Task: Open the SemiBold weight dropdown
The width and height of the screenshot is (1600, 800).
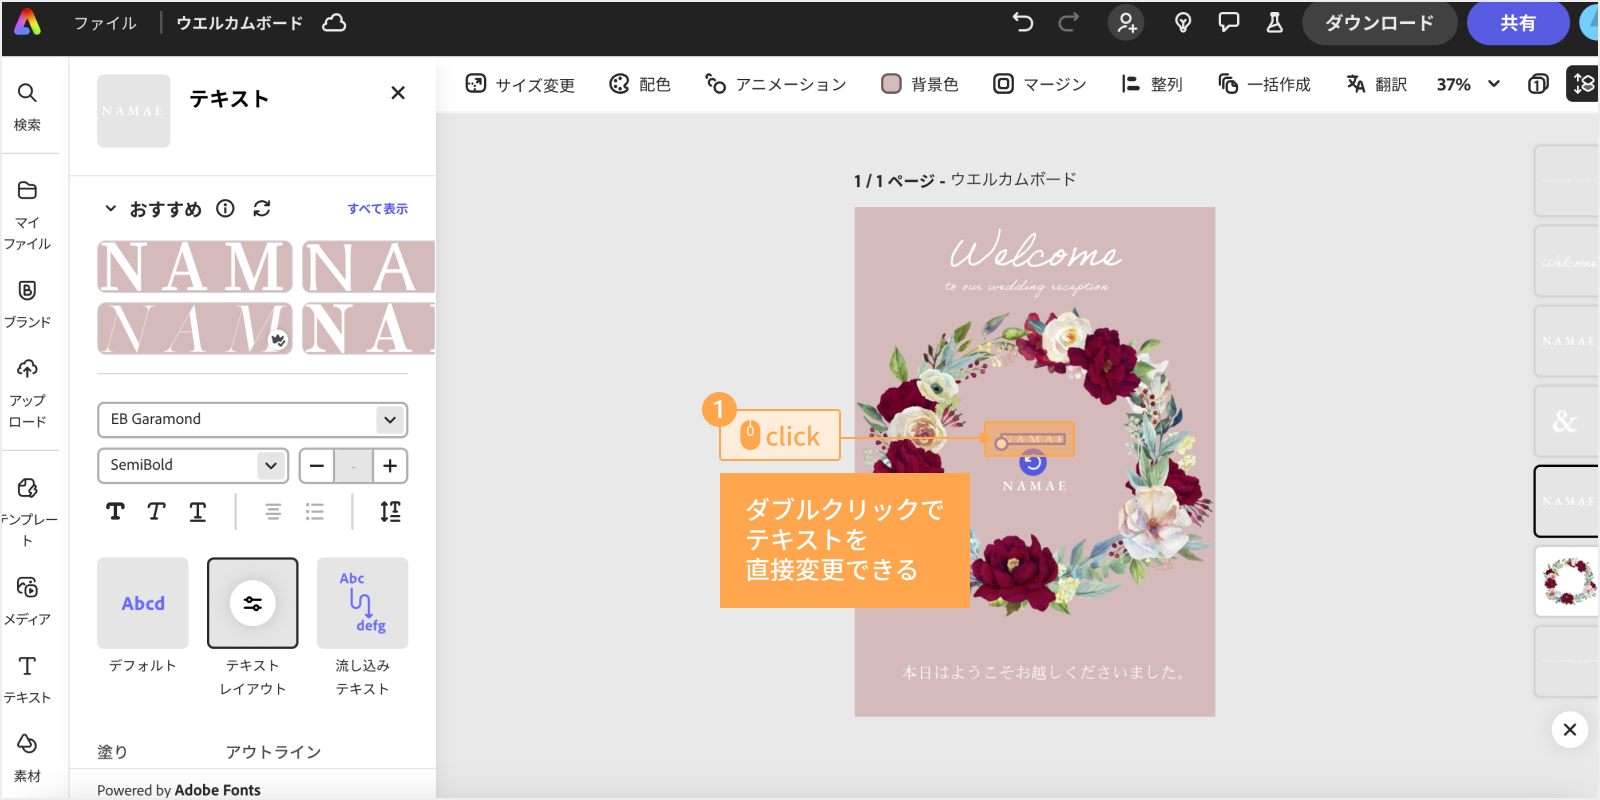Action: [193, 466]
